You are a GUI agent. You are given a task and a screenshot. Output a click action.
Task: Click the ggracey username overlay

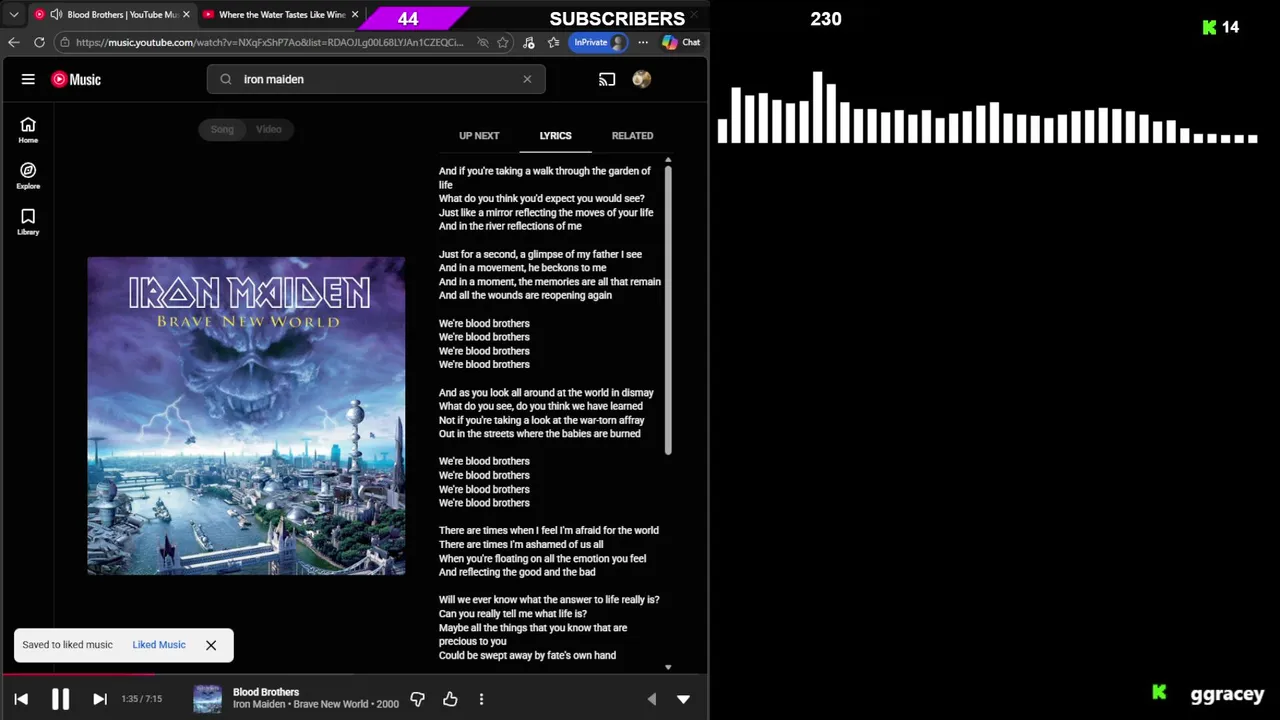1227,694
